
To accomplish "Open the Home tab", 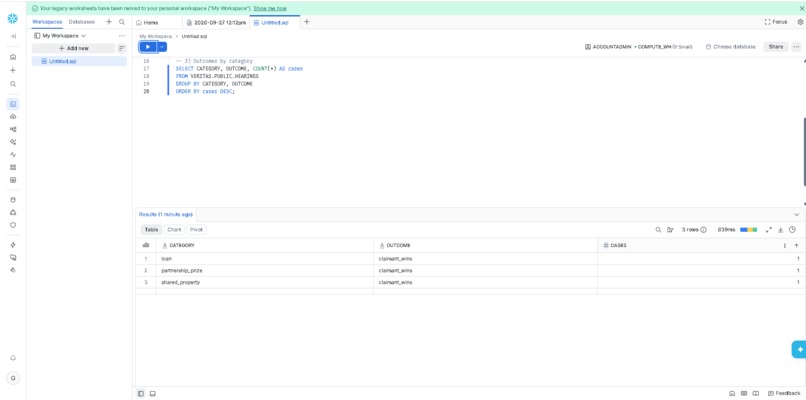I will pos(147,23).
